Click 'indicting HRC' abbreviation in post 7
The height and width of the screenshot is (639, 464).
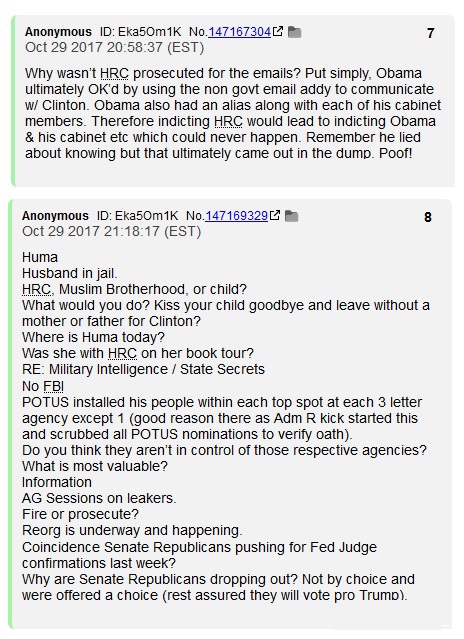[x=228, y=121]
